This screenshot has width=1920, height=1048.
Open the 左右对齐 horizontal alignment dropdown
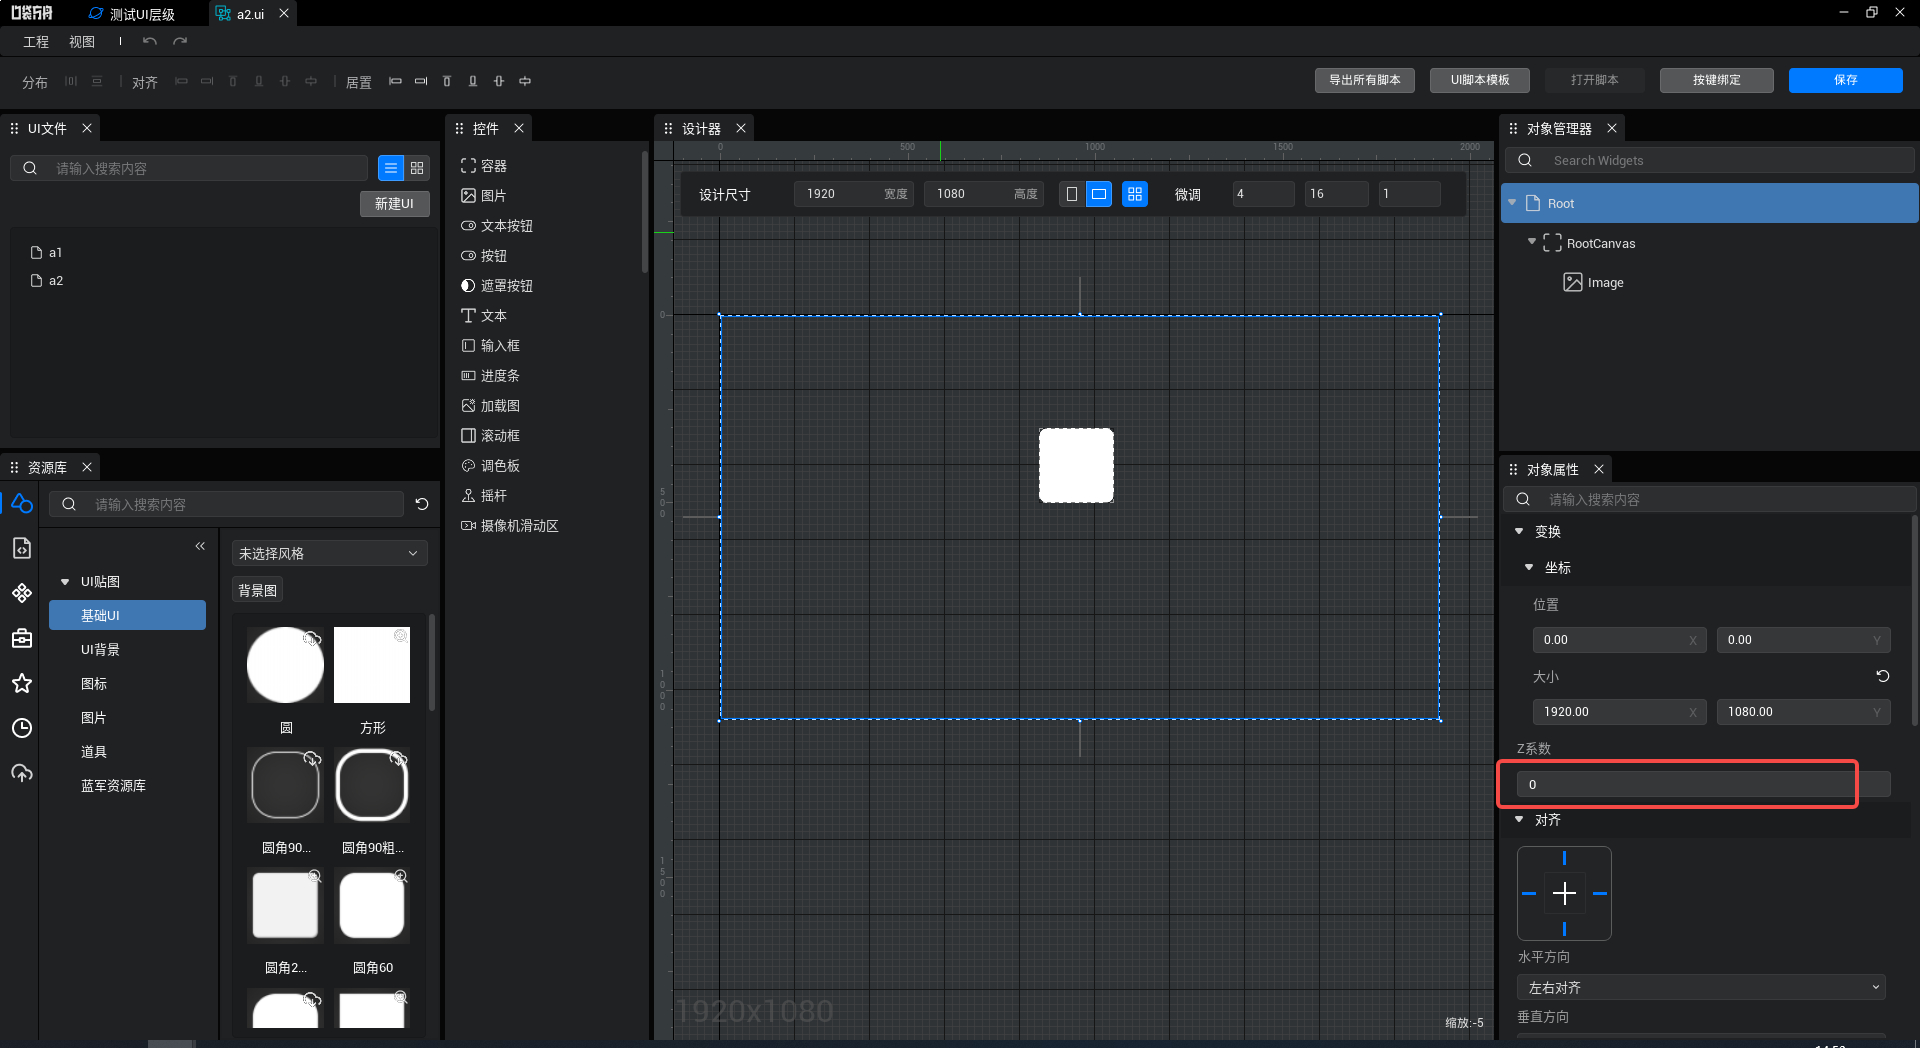pyautogui.click(x=1701, y=987)
